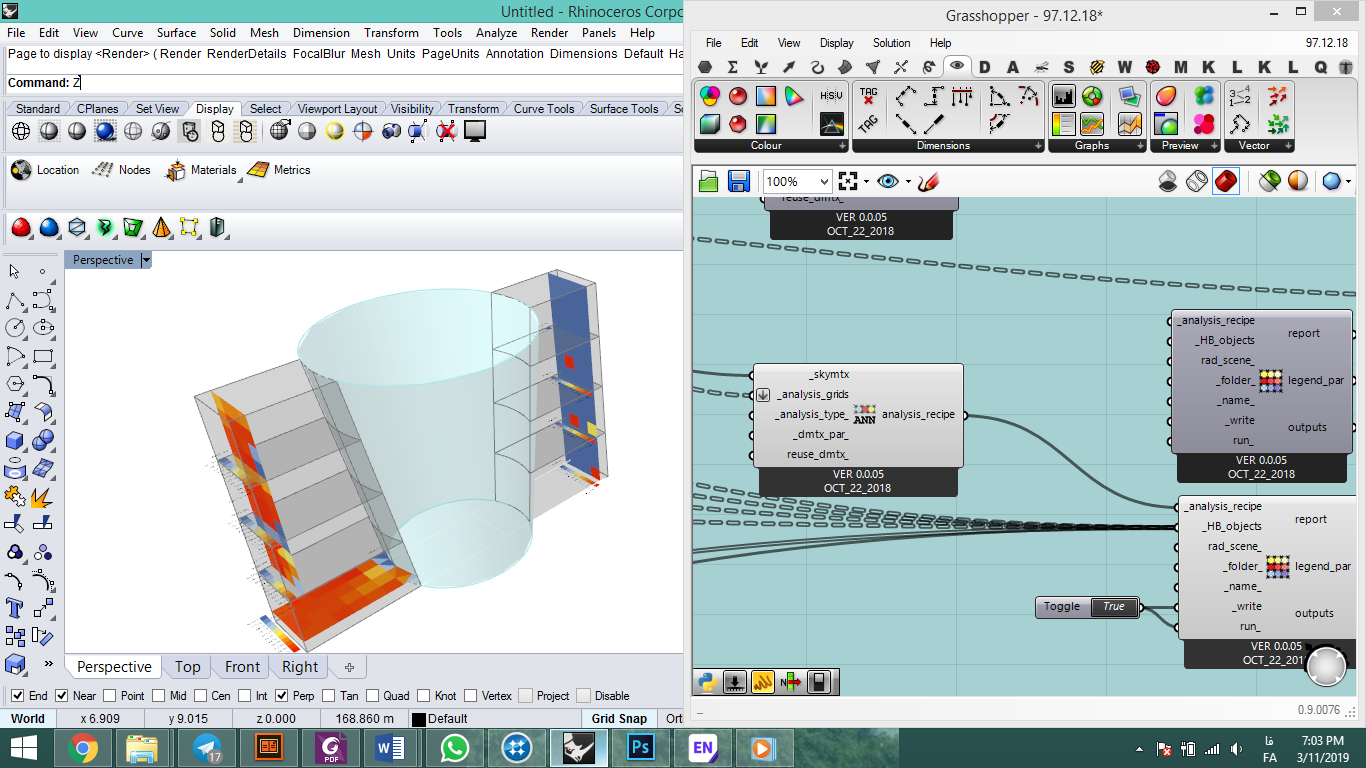Select the Text tool in Rhino sidebar
1366x768 pixels.
tap(15, 607)
